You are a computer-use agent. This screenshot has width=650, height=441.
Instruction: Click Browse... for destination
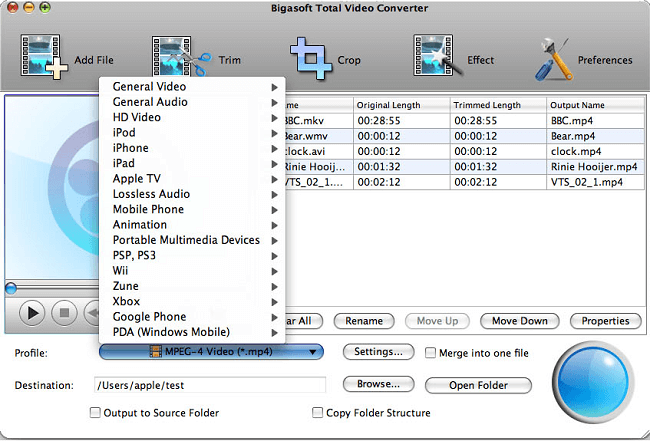click(378, 384)
